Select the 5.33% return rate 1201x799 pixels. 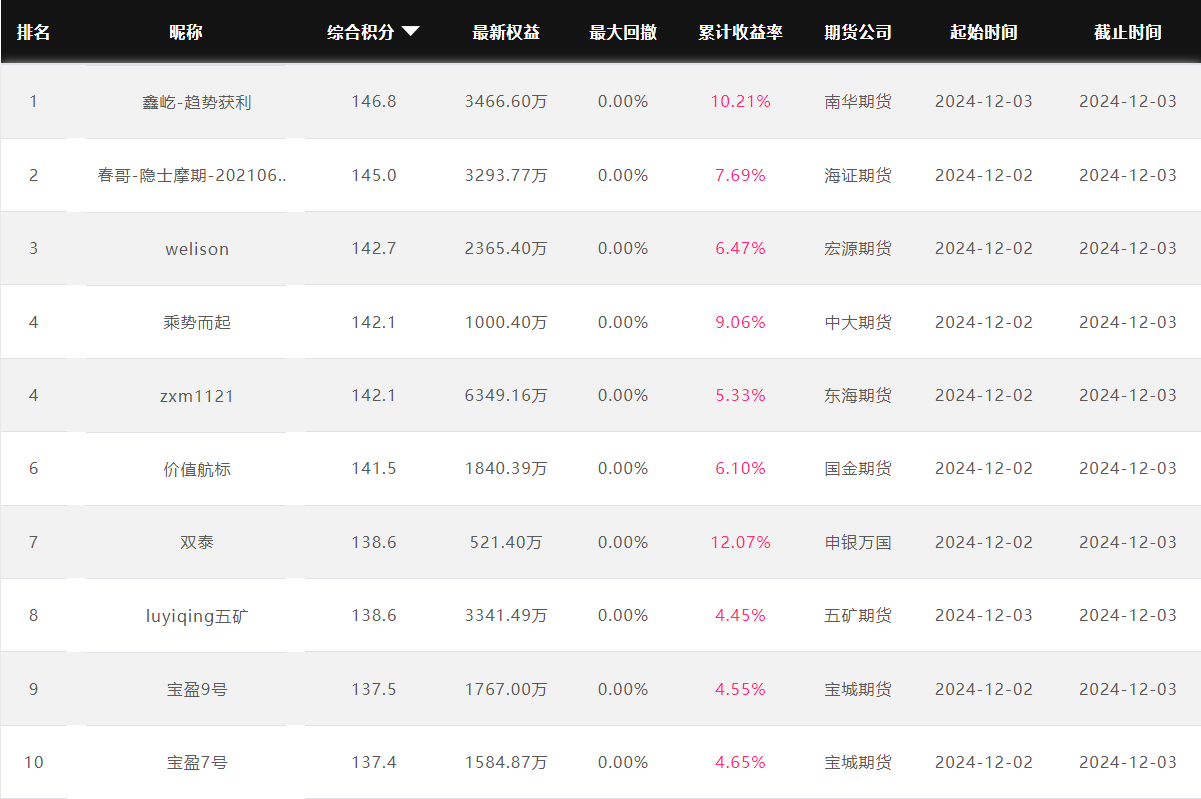coord(741,395)
